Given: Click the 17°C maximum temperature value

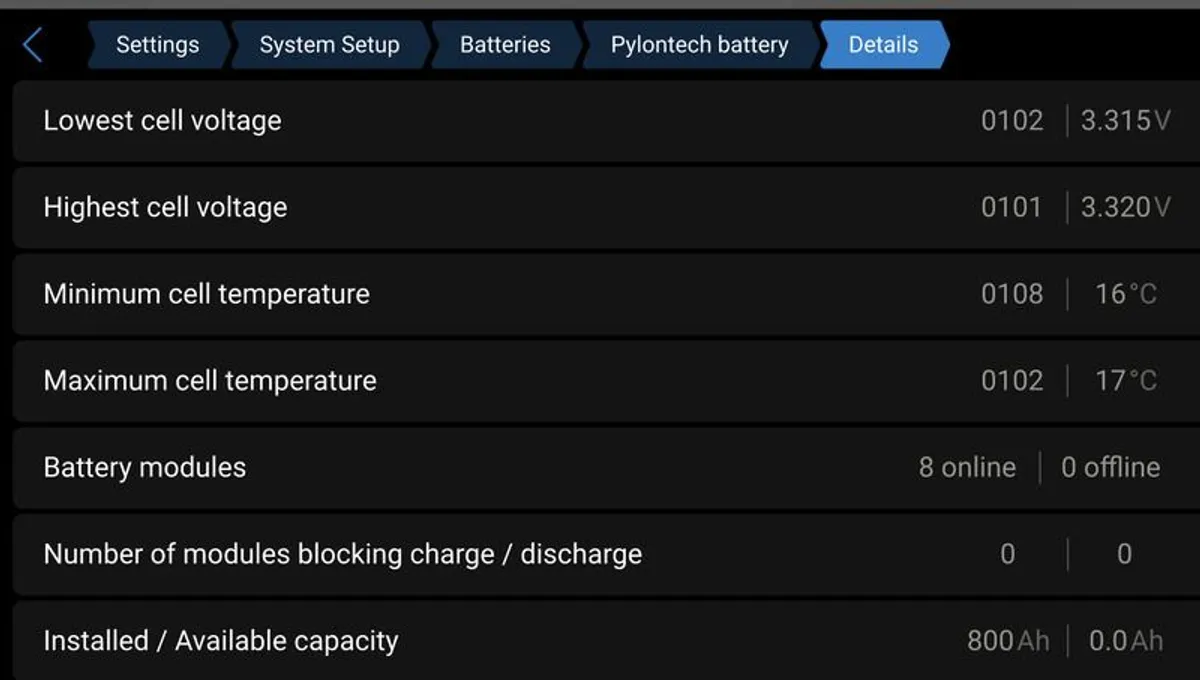Looking at the screenshot, I should (x=1126, y=381).
